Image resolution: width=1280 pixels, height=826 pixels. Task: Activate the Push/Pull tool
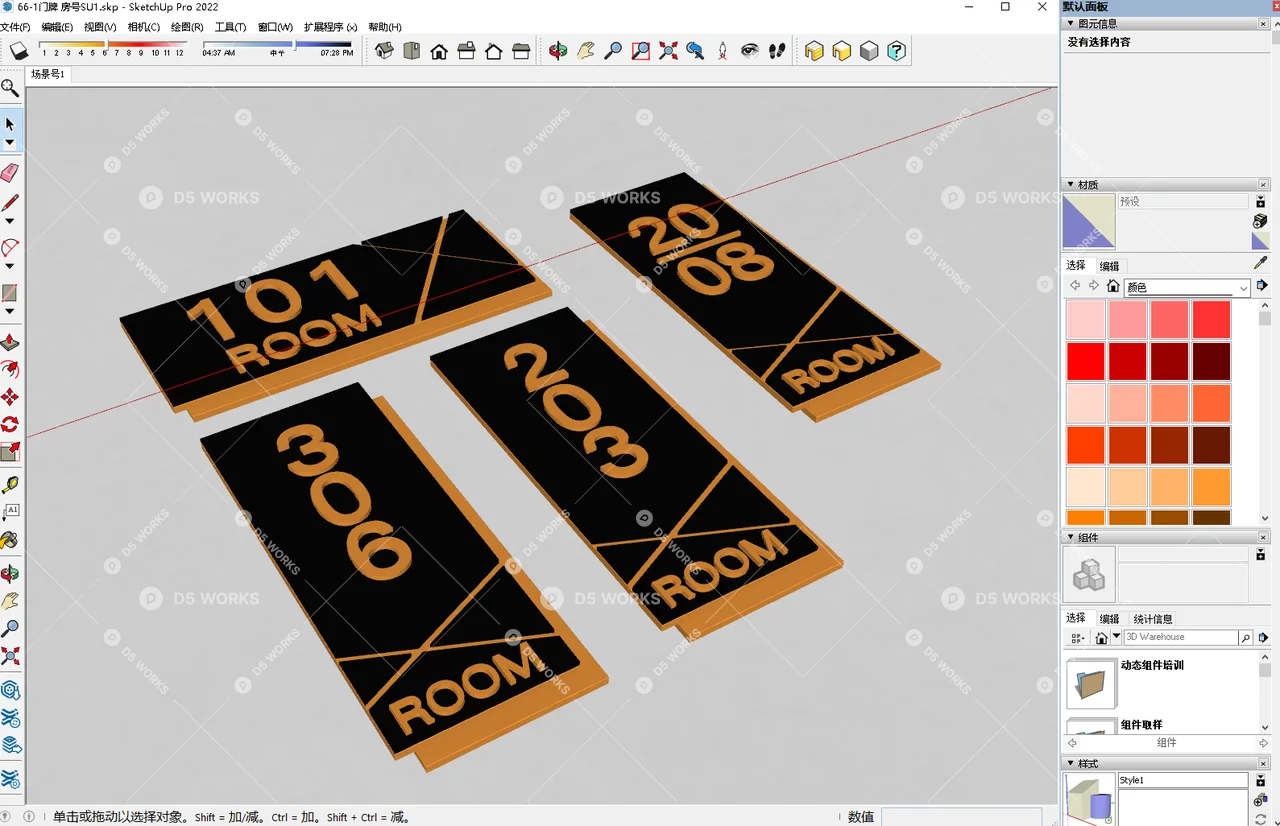[12, 341]
